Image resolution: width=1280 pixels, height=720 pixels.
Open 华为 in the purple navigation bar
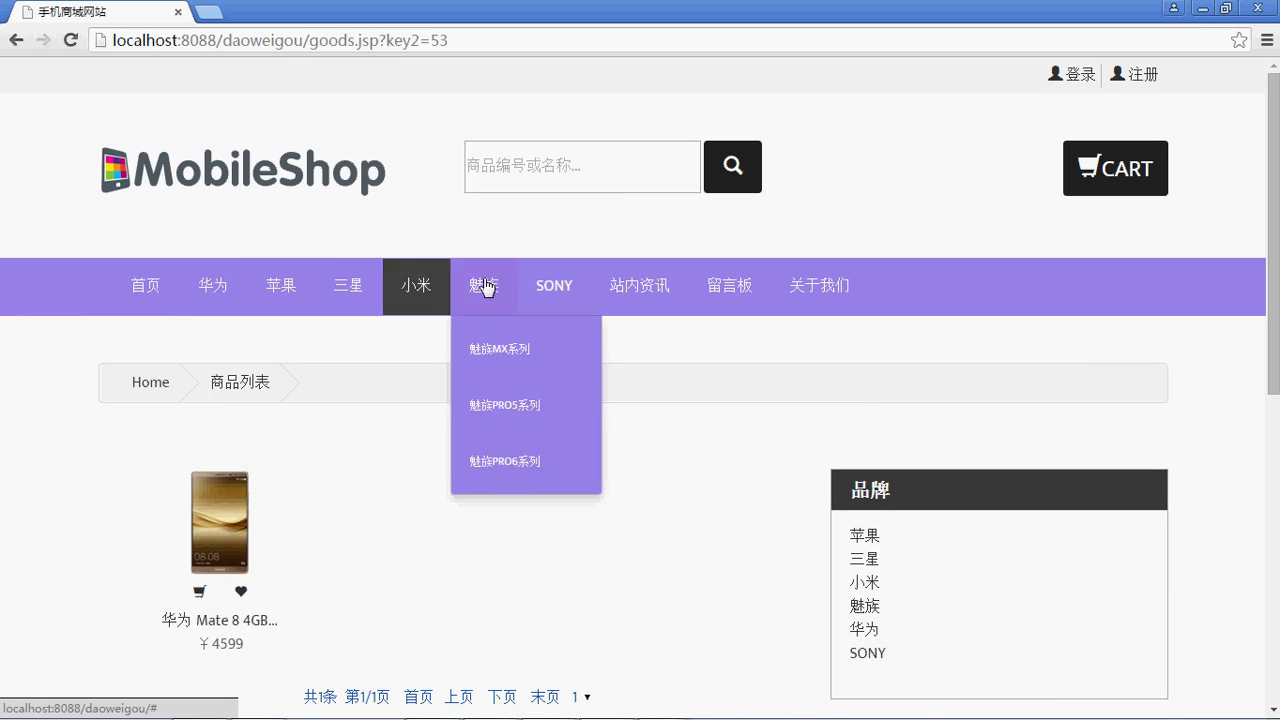point(213,286)
